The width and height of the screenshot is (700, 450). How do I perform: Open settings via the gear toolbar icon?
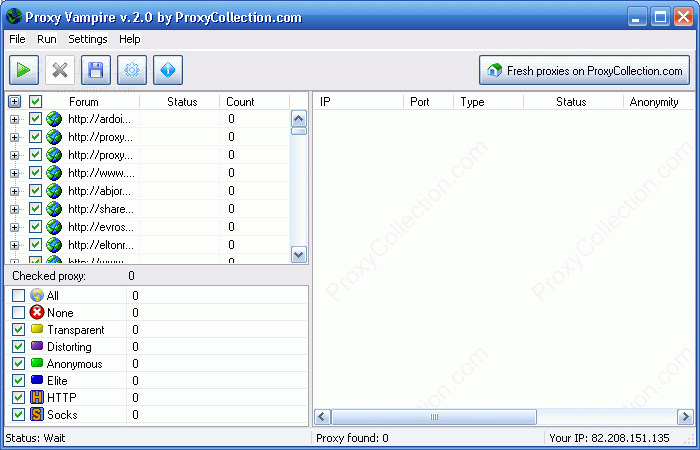pos(132,70)
